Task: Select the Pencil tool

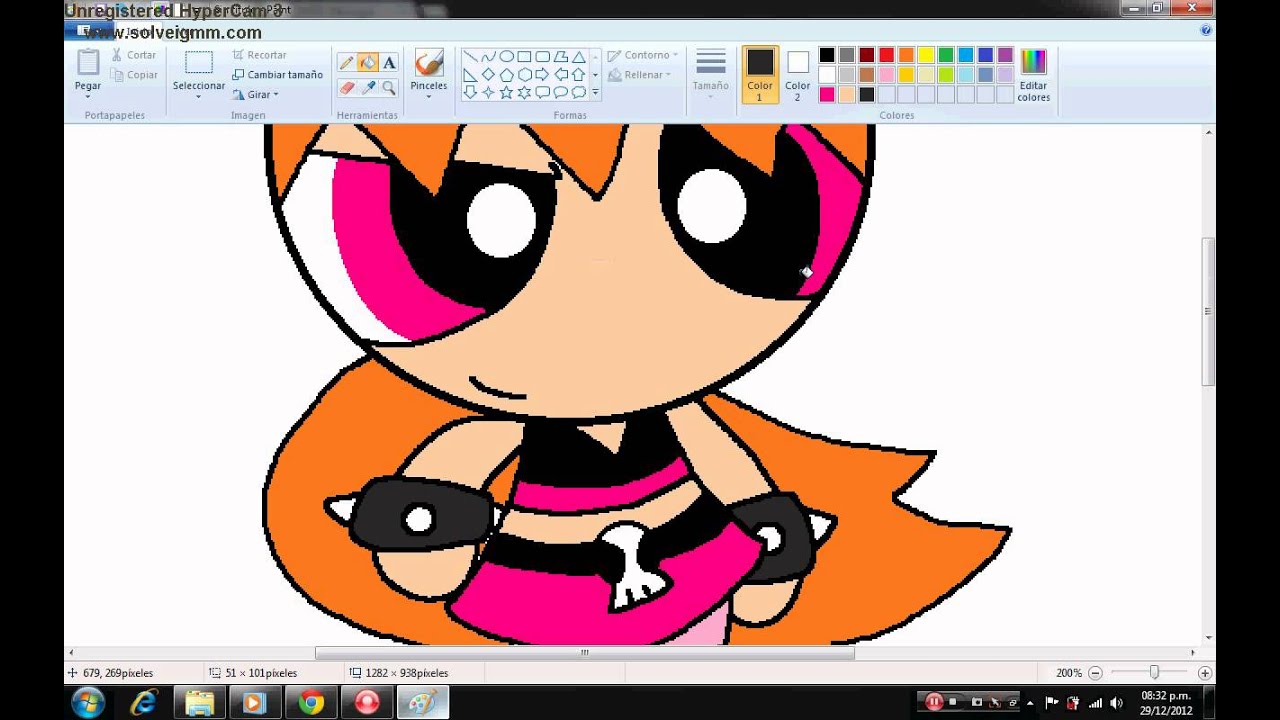Action: (347, 63)
